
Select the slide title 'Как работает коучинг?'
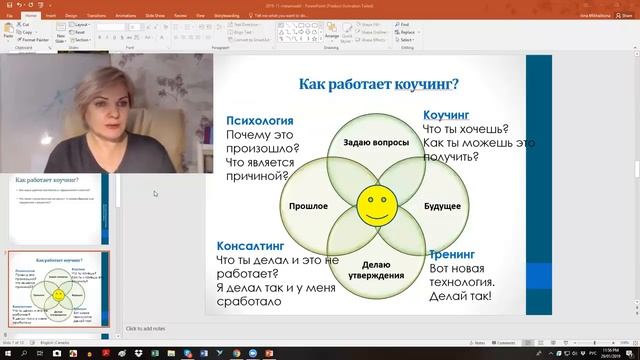click(379, 84)
